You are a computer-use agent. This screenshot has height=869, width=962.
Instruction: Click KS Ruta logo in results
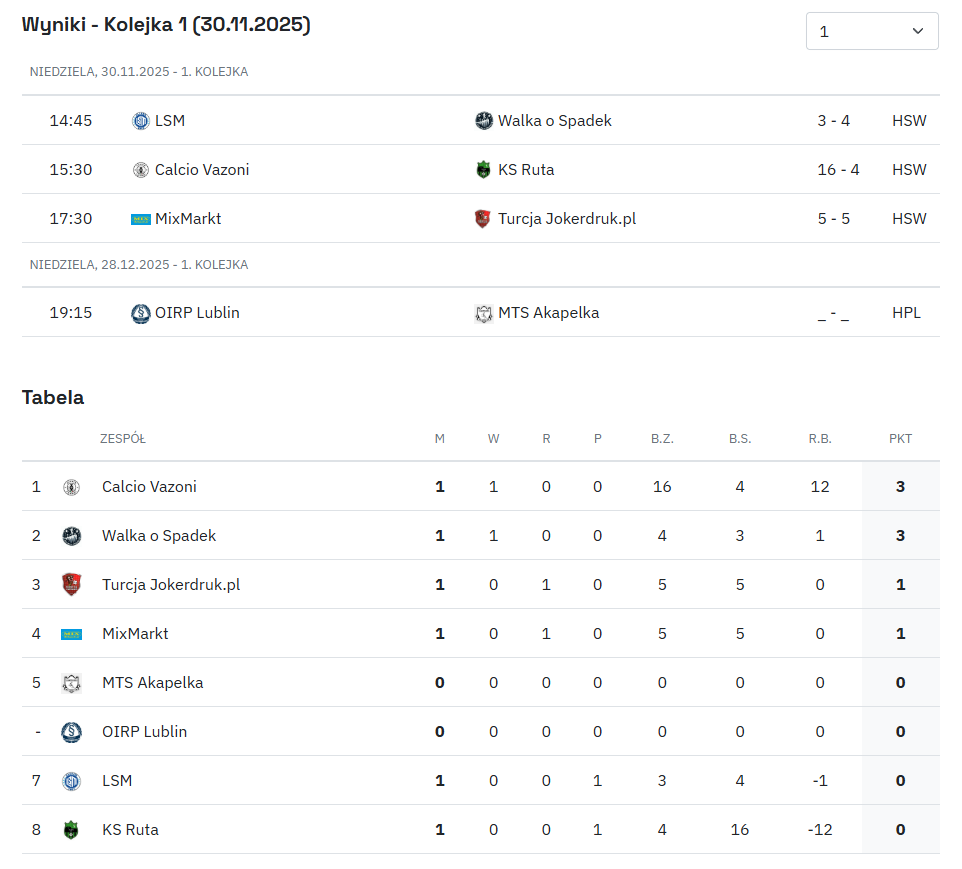pos(484,170)
